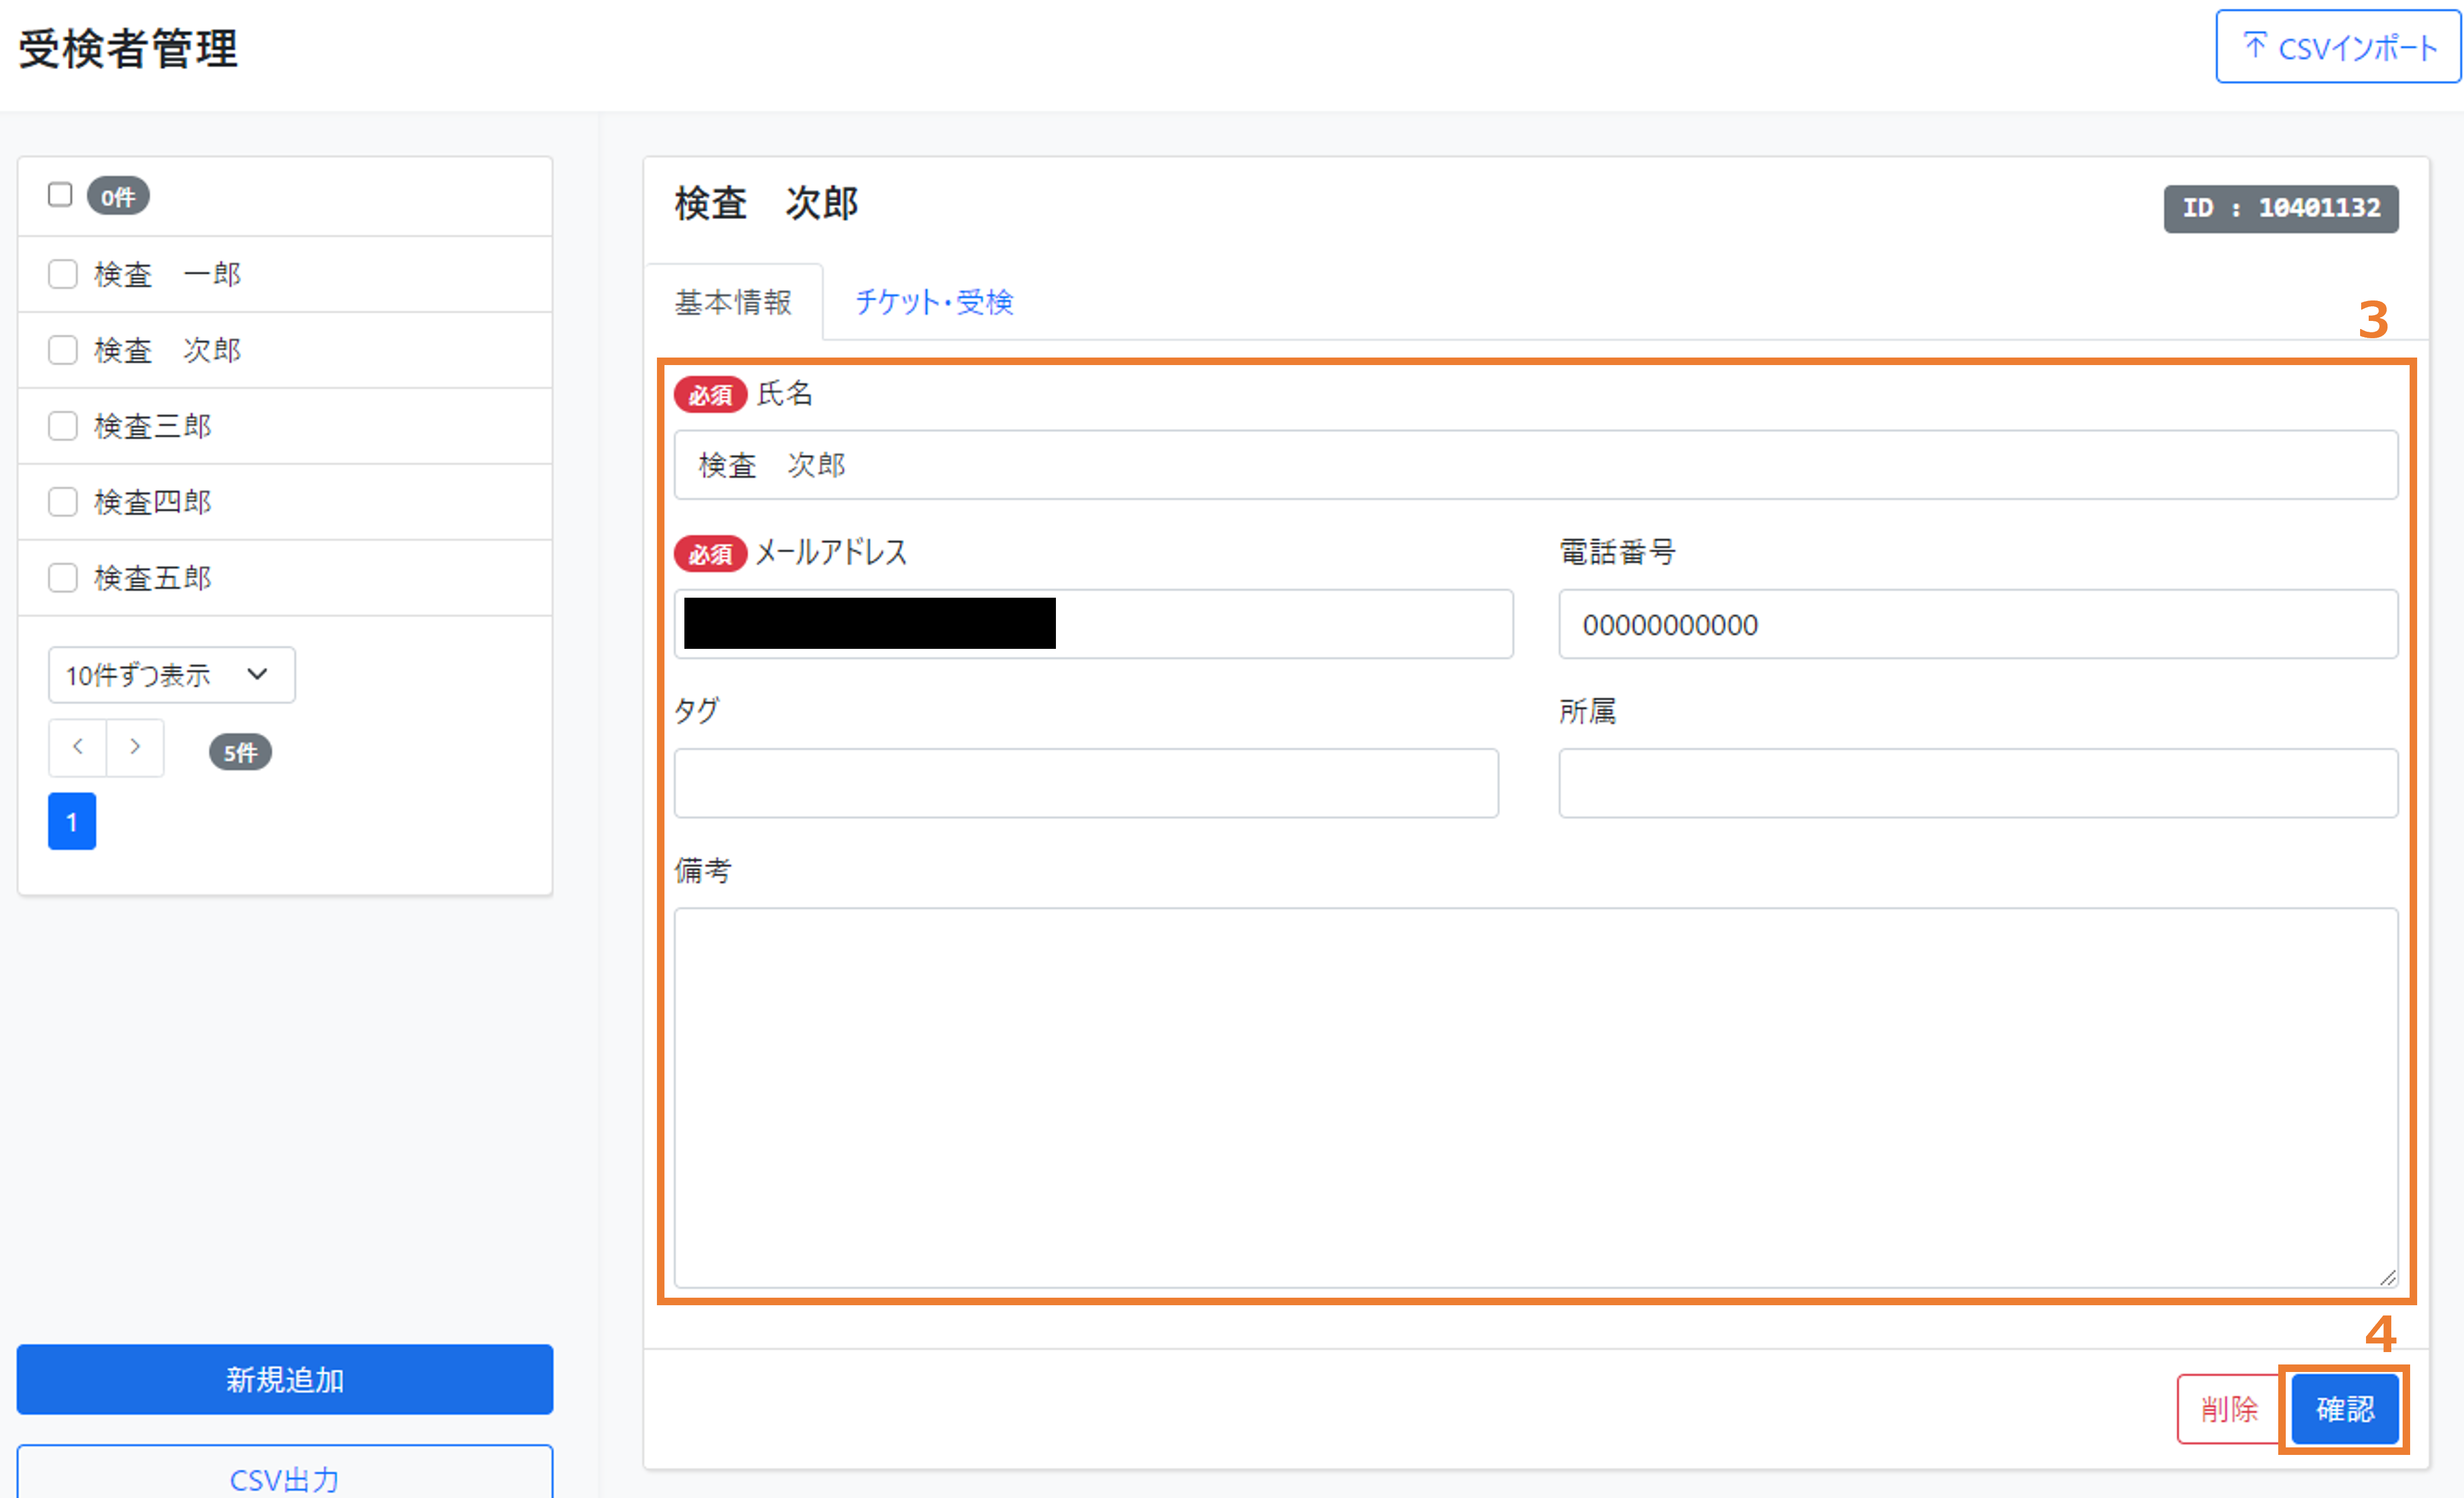Click the 確認 button

pyautogui.click(x=2345, y=1409)
